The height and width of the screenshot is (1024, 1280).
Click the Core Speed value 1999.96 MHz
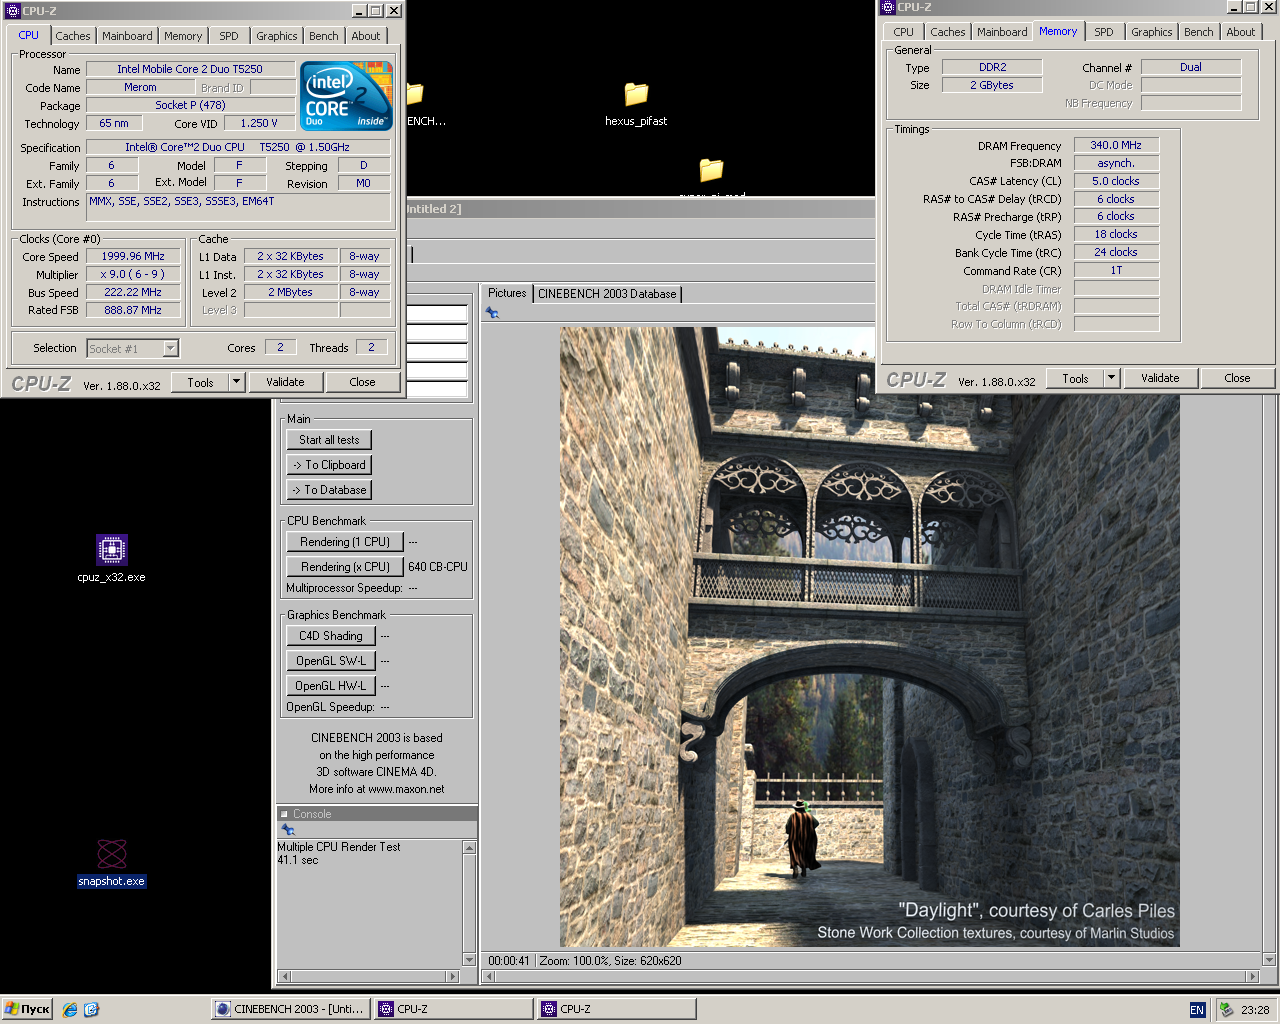pyautogui.click(x=133, y=256)
